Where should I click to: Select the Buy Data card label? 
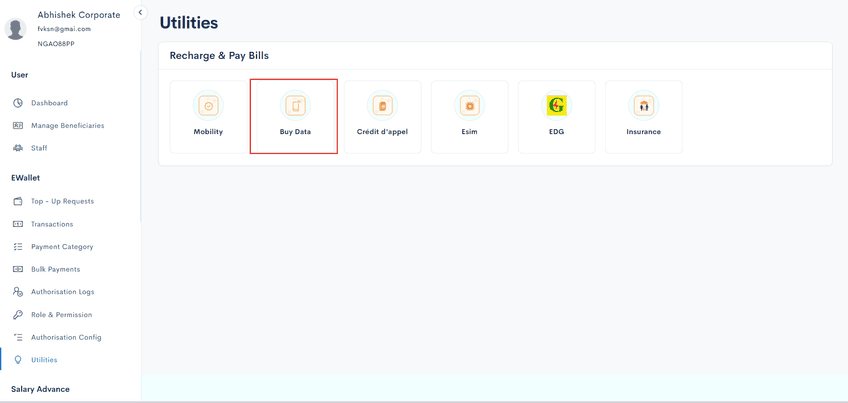pyautogui.click(x=295, y=132)
